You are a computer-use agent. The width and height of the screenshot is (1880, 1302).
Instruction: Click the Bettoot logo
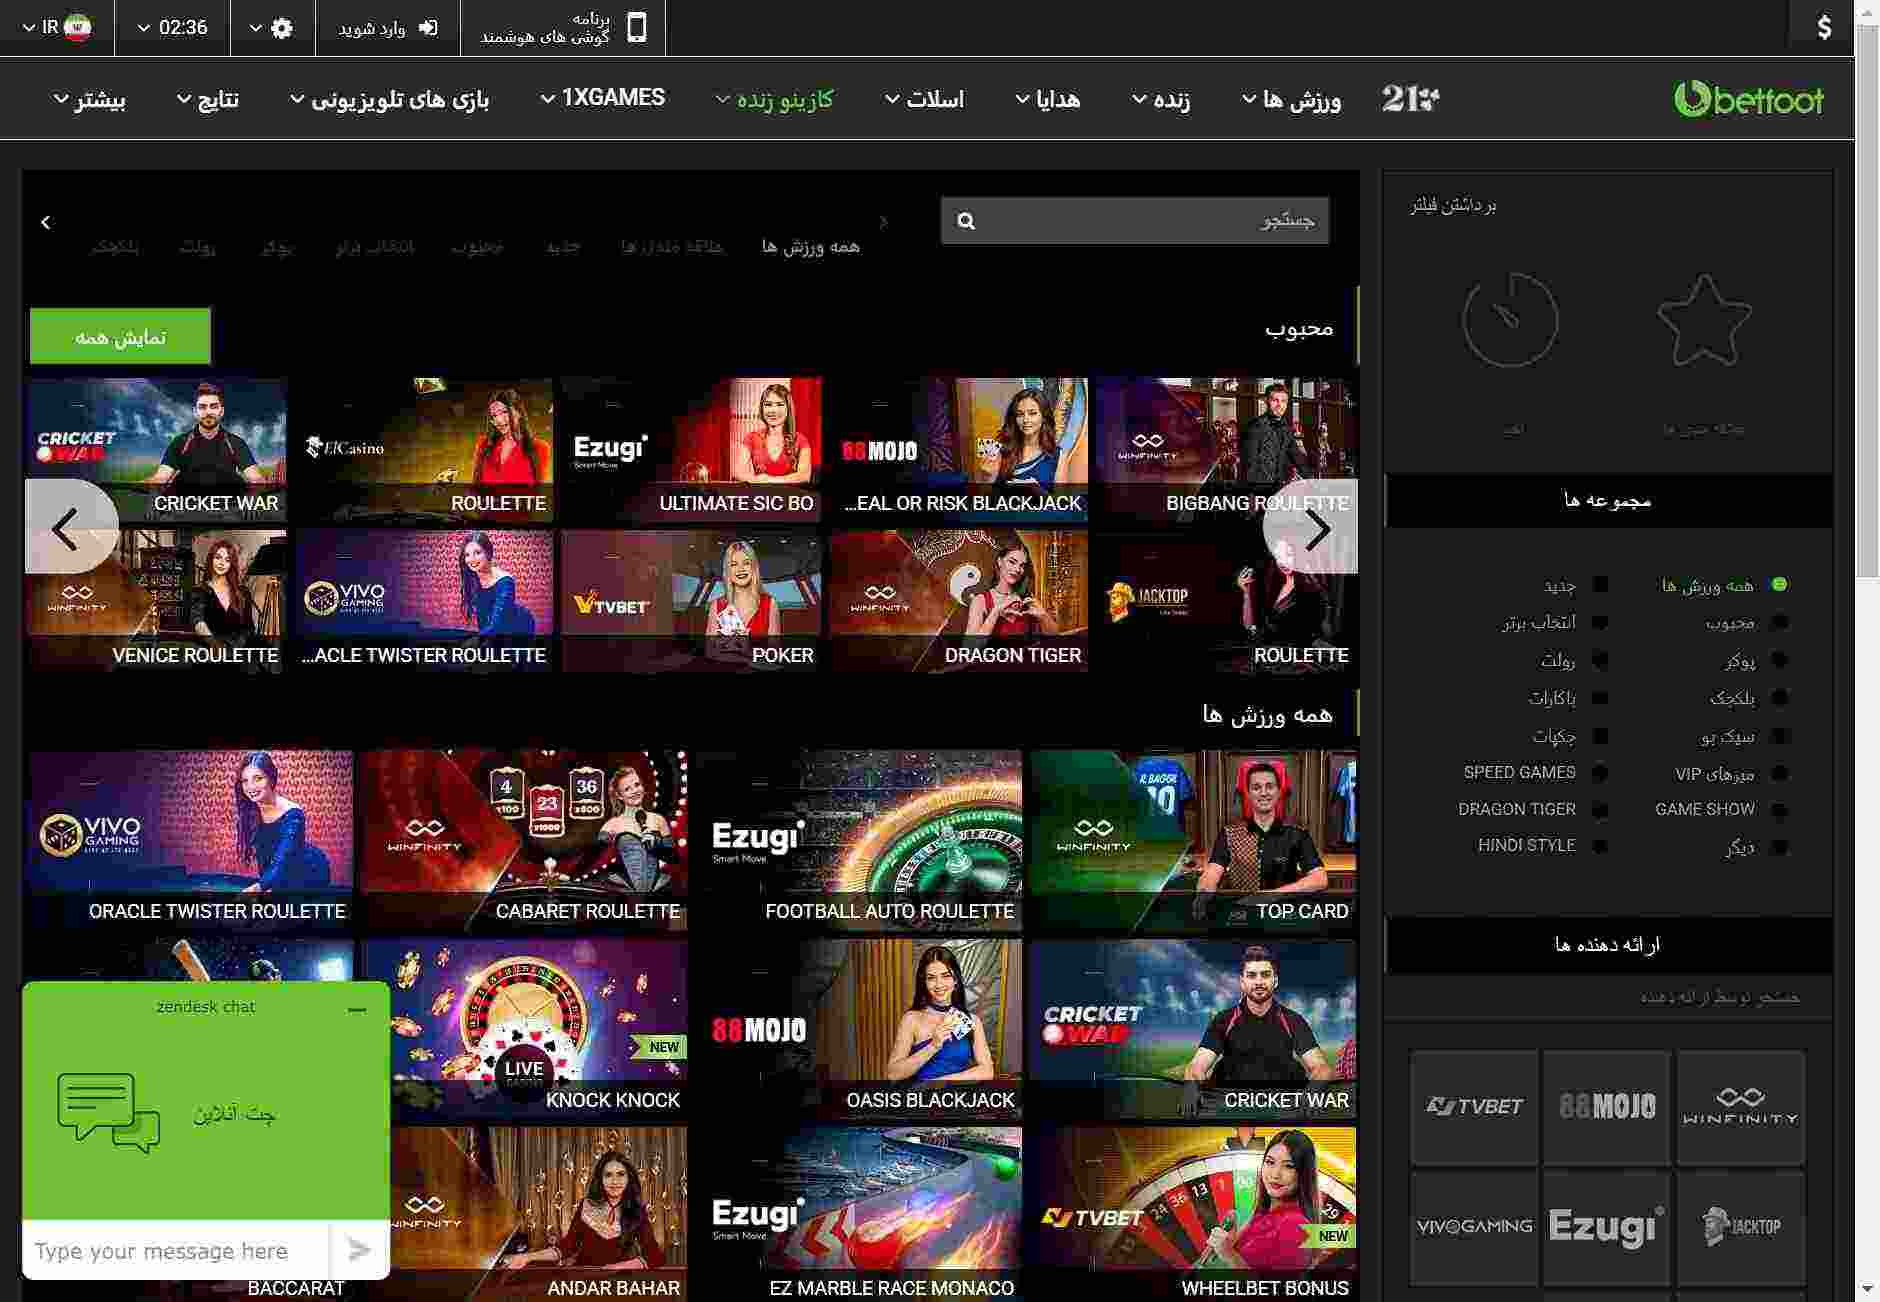tap(1748, 99)
